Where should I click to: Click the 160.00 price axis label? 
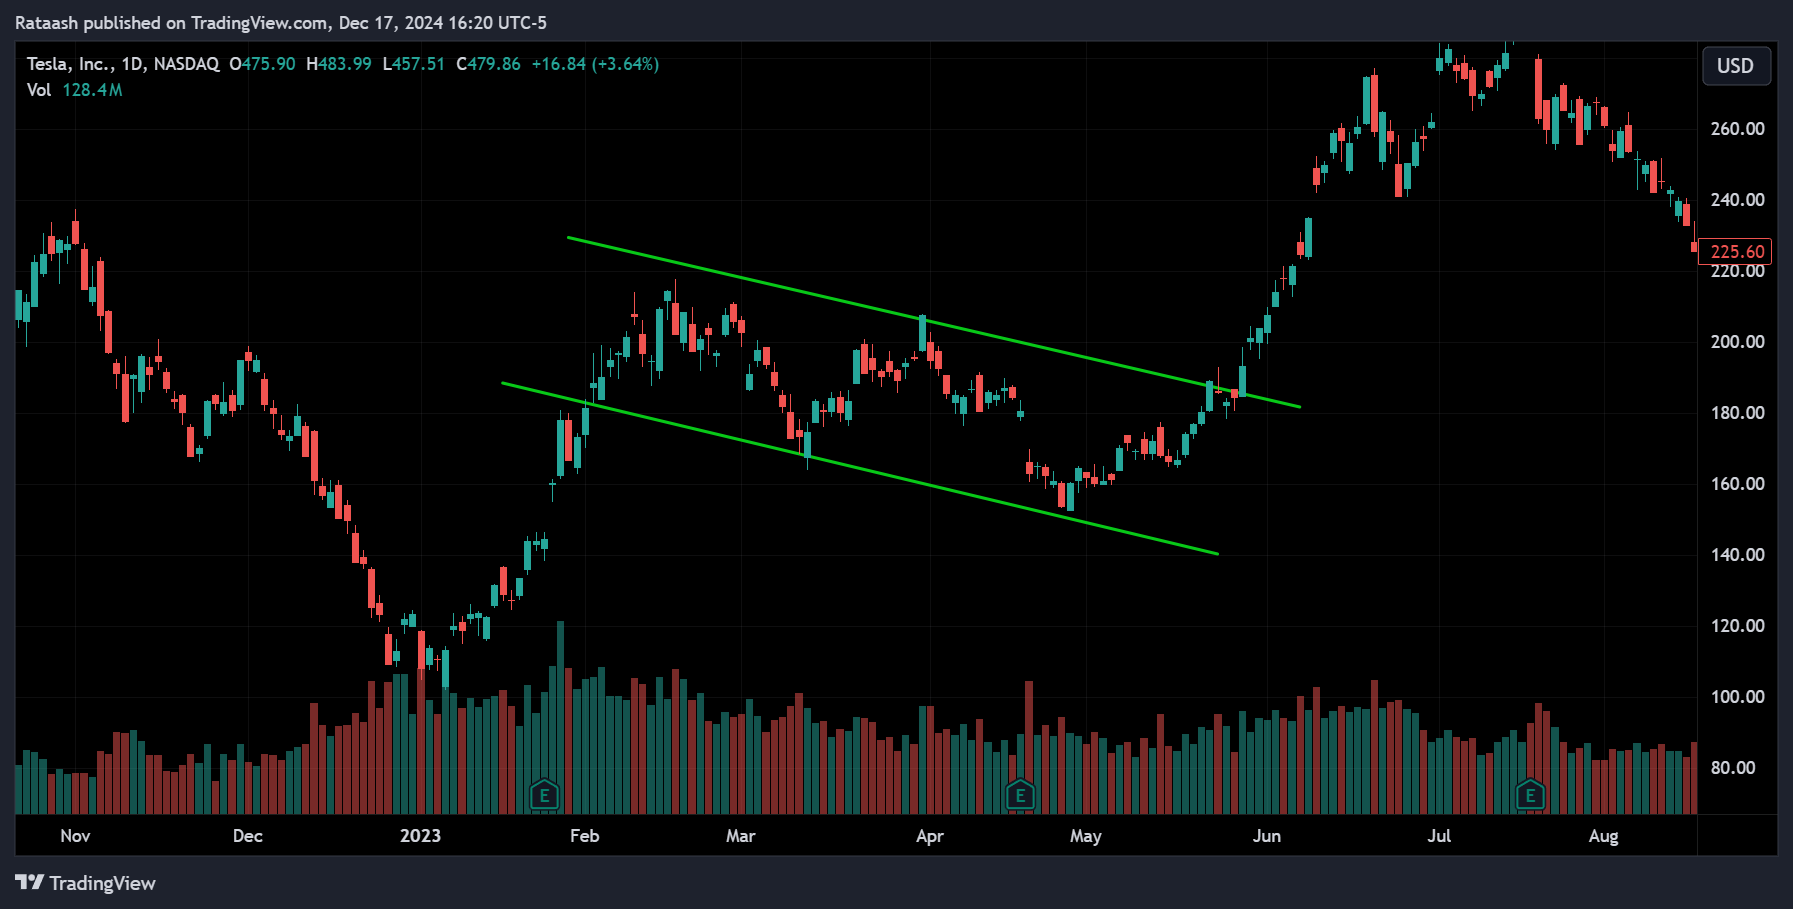1737,484
